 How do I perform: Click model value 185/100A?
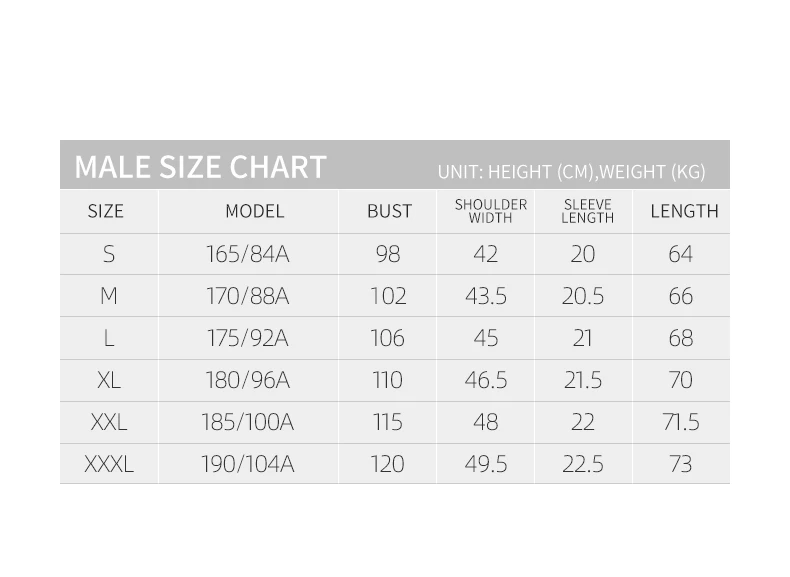(x=247, y=422)
